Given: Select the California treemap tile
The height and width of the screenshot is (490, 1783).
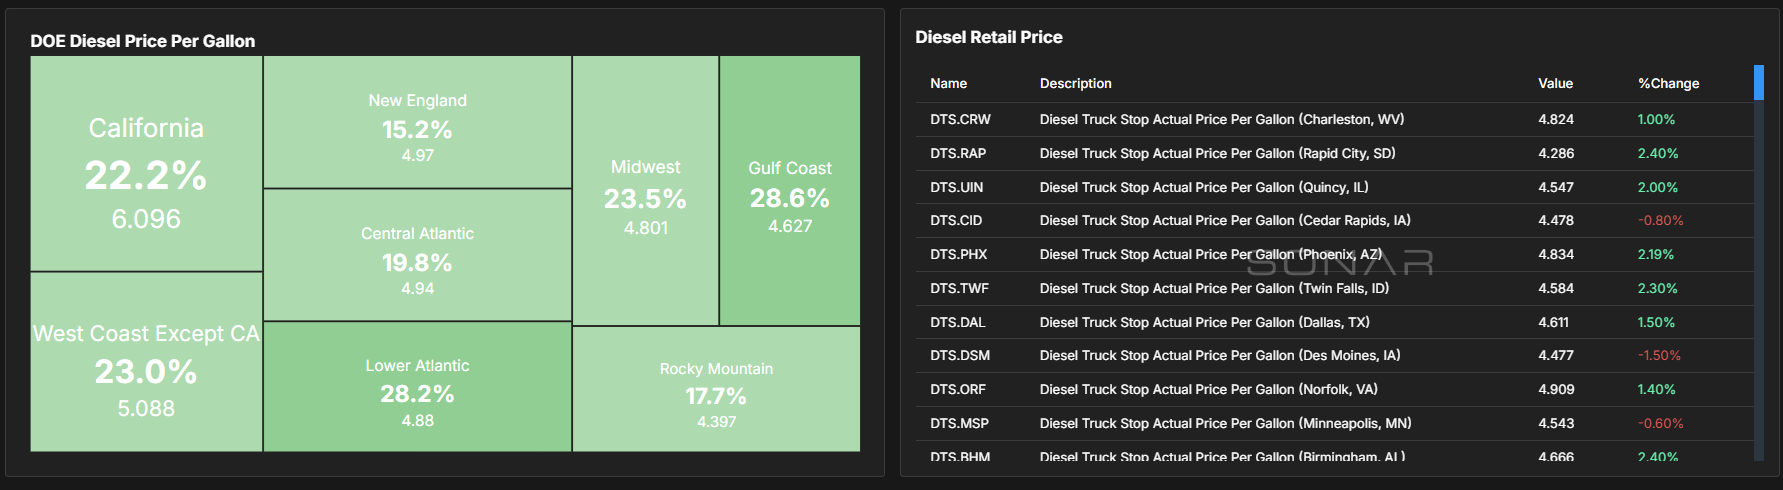Looking at the screenshot, I should point(146,163).
